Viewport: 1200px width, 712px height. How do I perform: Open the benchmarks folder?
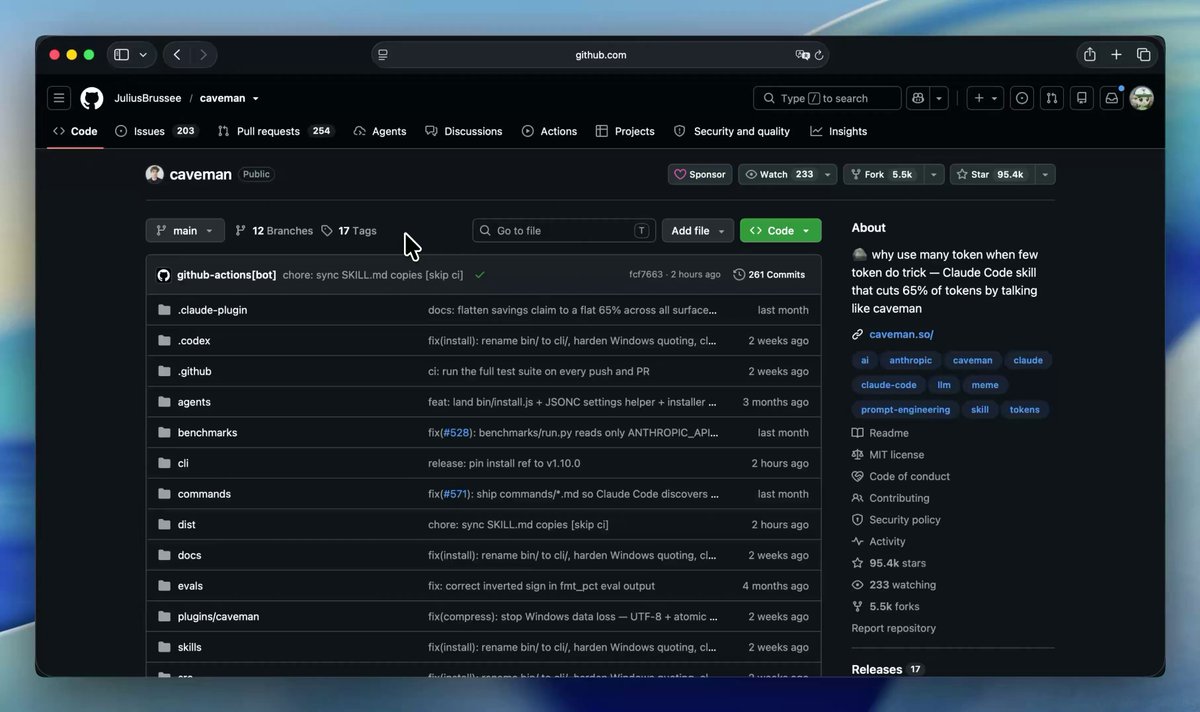pyautogui.click(x=207, y=432)
